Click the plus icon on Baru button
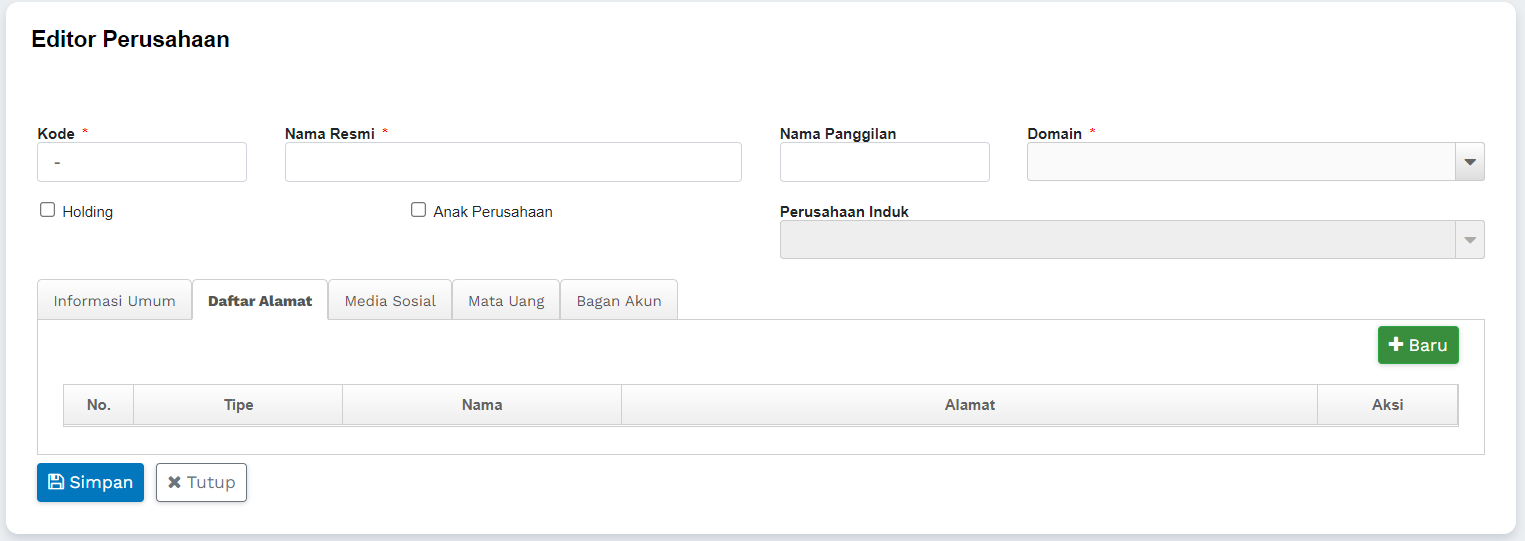Screen dimensions: 1525x541 point(1397,345)
